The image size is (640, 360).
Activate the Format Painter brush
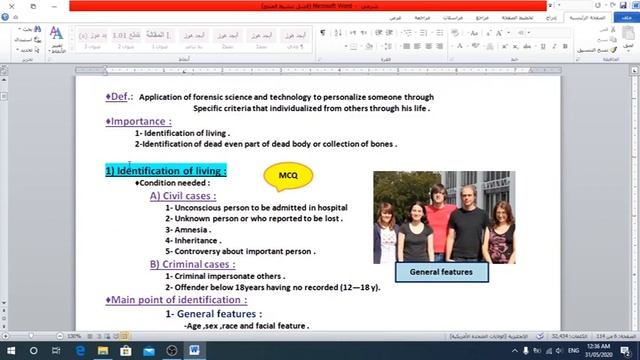(613, 50)
